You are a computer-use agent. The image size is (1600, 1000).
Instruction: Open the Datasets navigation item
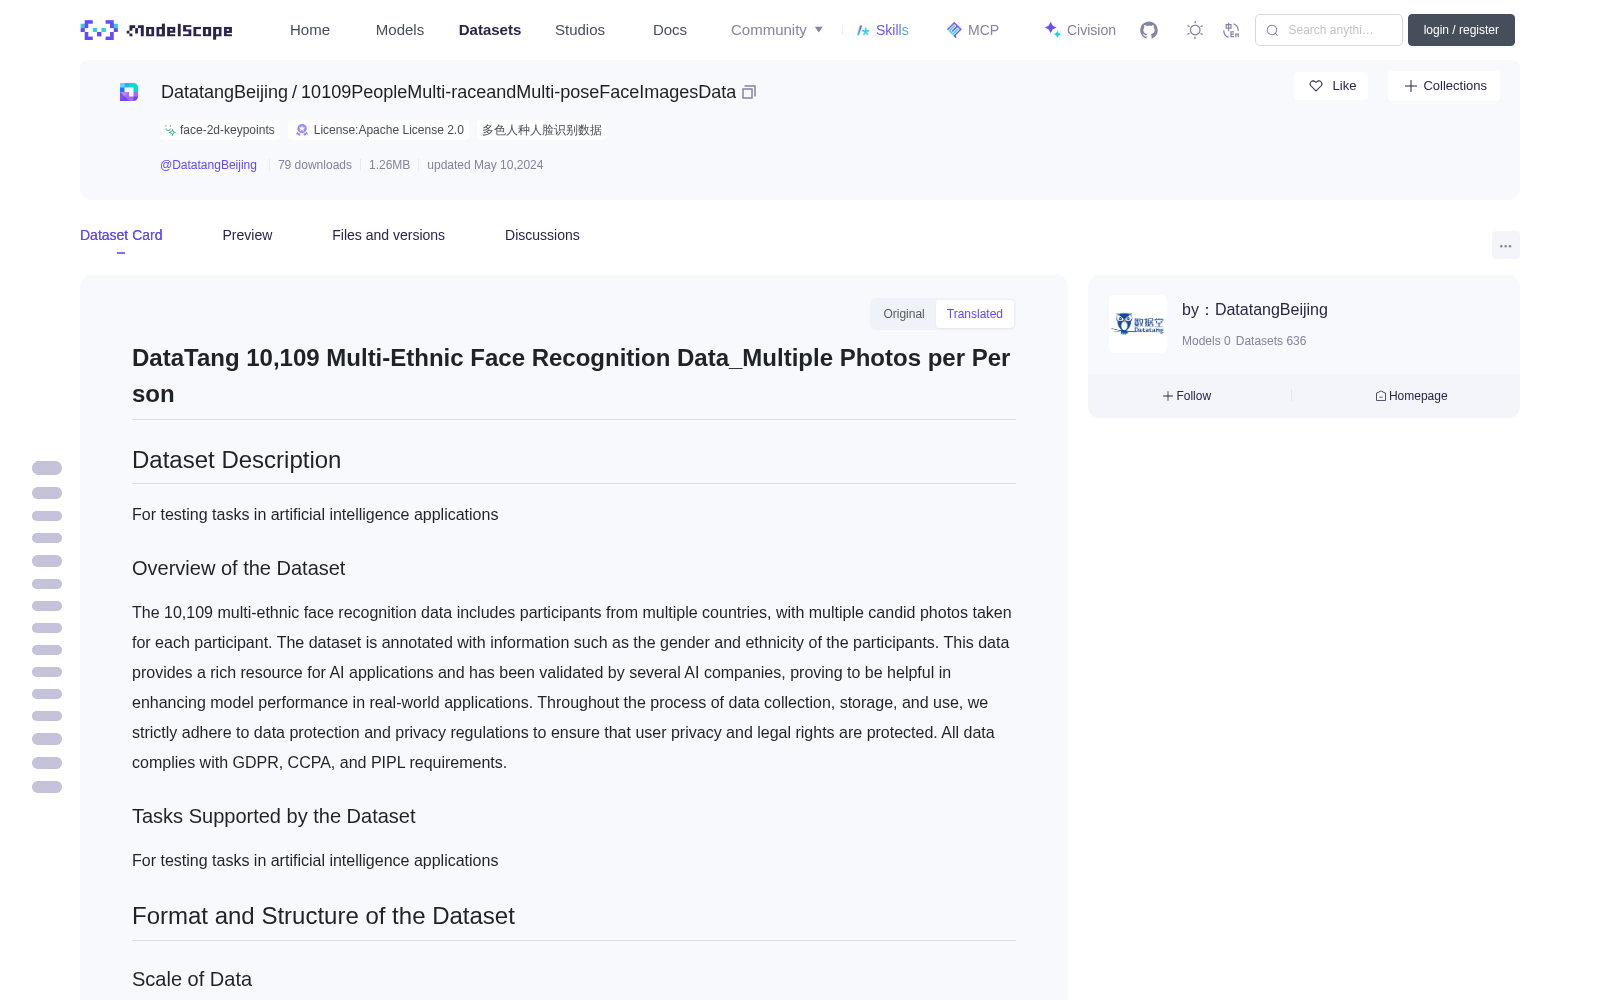490,30
